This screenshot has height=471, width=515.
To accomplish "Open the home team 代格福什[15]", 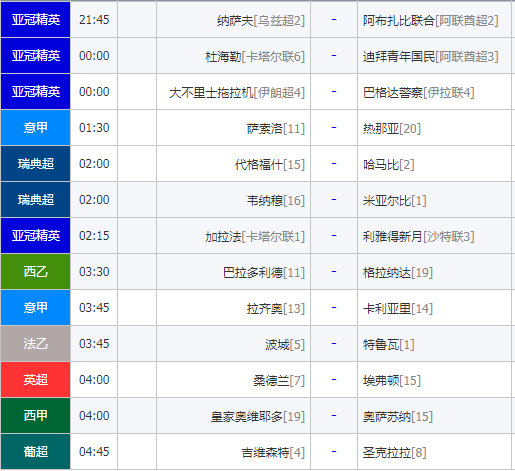I will tap(270, 165).
